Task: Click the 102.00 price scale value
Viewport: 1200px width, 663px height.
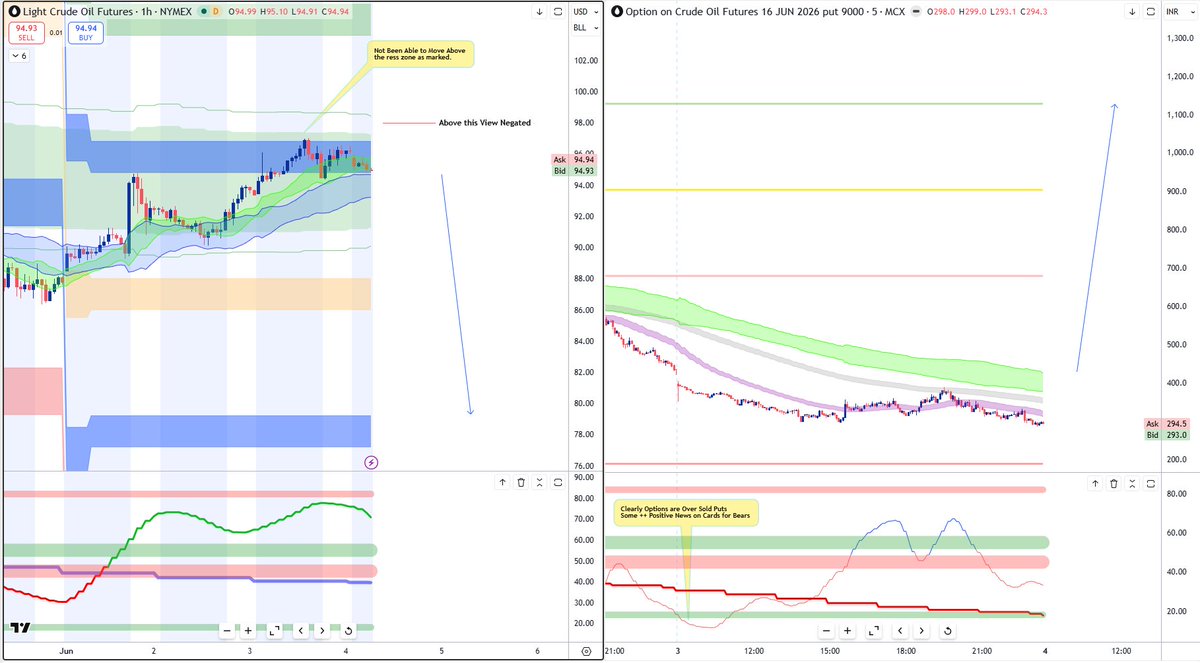Action: [x=586, y=60]
